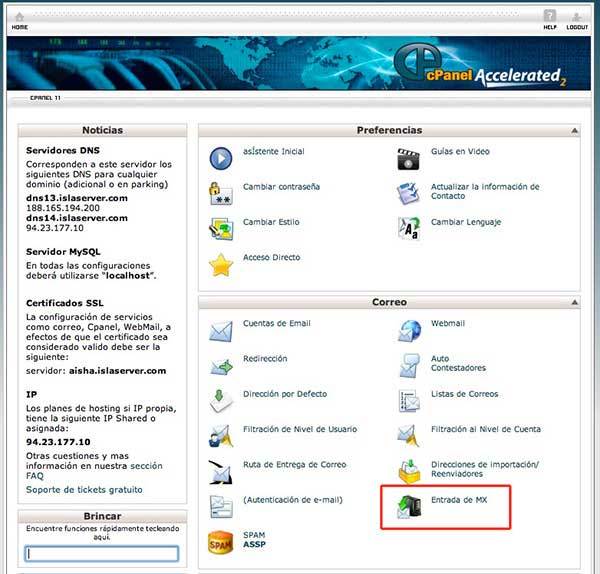Click the Actualizar información de Contacto icon
Image resolution: width=600 pixels, height=574 pixels.
click(408, 194)
